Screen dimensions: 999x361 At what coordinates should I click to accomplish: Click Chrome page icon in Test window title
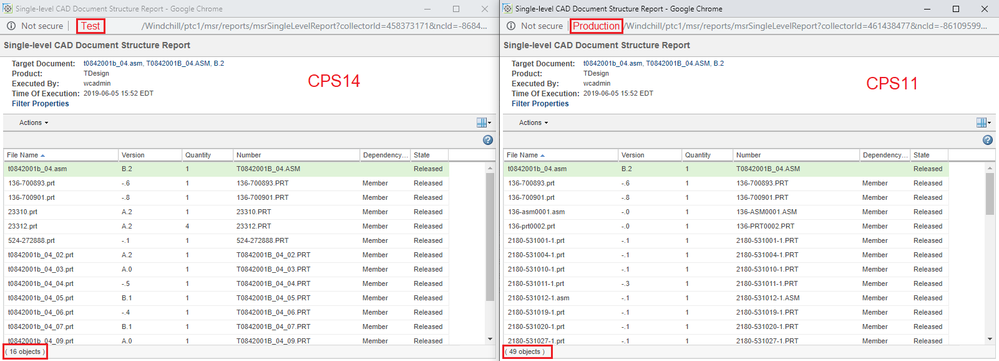[8, 9]
